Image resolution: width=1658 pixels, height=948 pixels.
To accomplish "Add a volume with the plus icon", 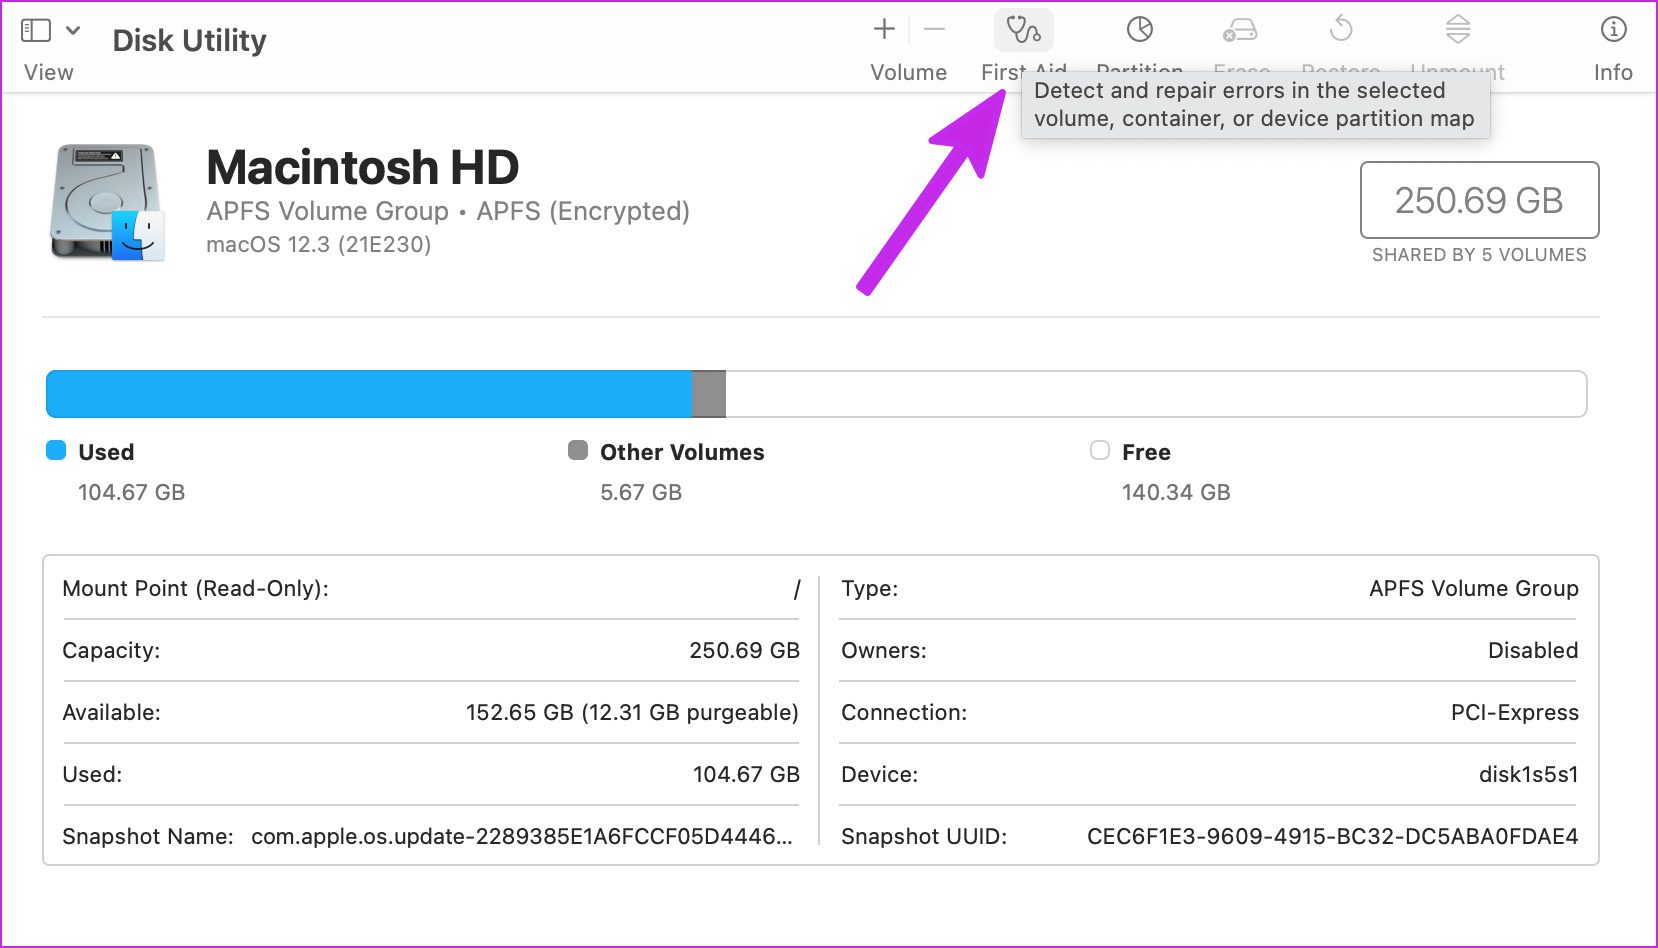I will click(x=884, y=29).
